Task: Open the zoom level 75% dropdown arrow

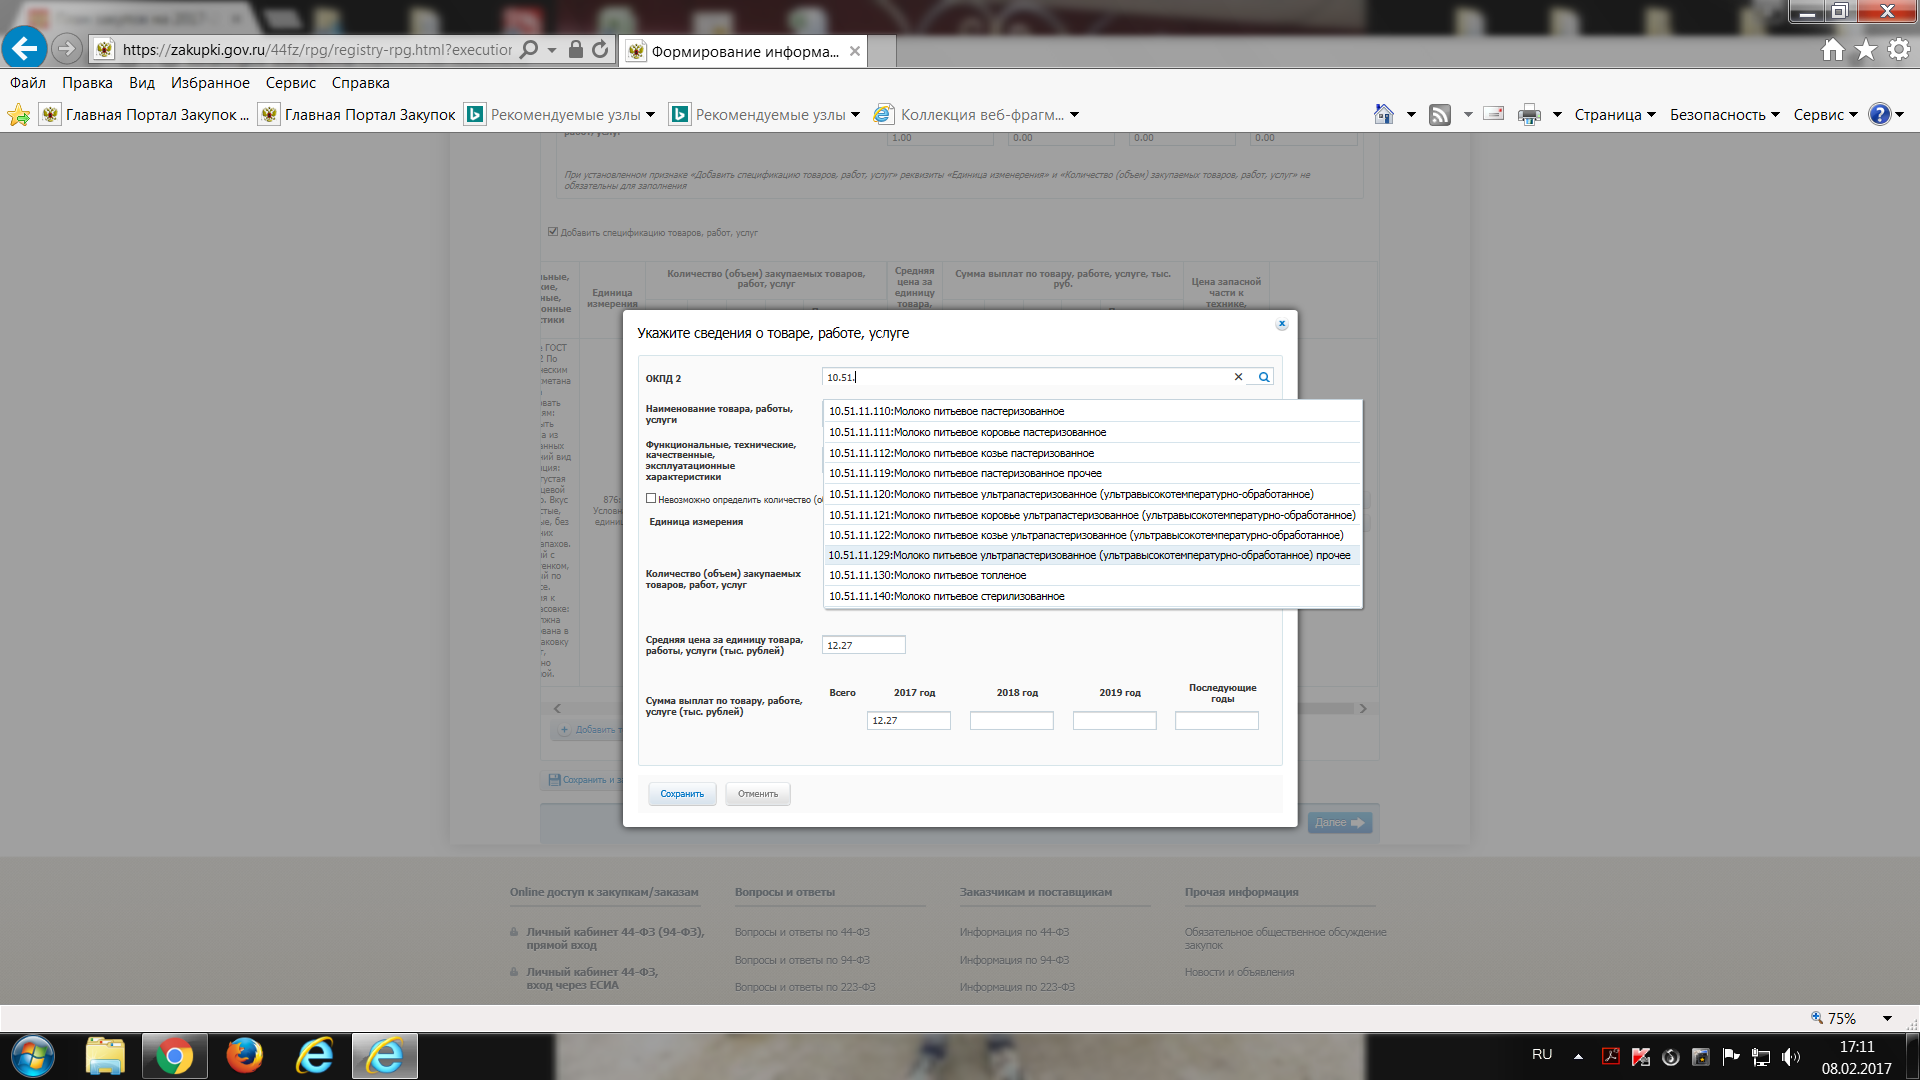Action: pyautogui.click(x=1887, y=1018)
